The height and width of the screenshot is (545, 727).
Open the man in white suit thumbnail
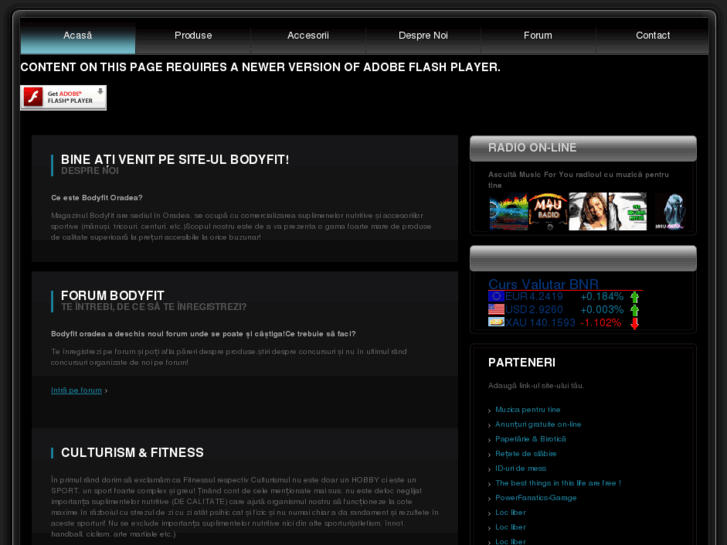click(627, 212)
